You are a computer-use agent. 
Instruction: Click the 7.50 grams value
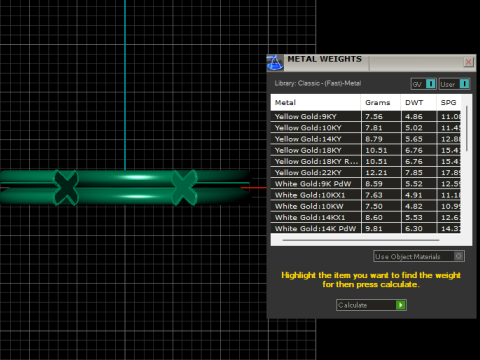[x=374, y=206]
